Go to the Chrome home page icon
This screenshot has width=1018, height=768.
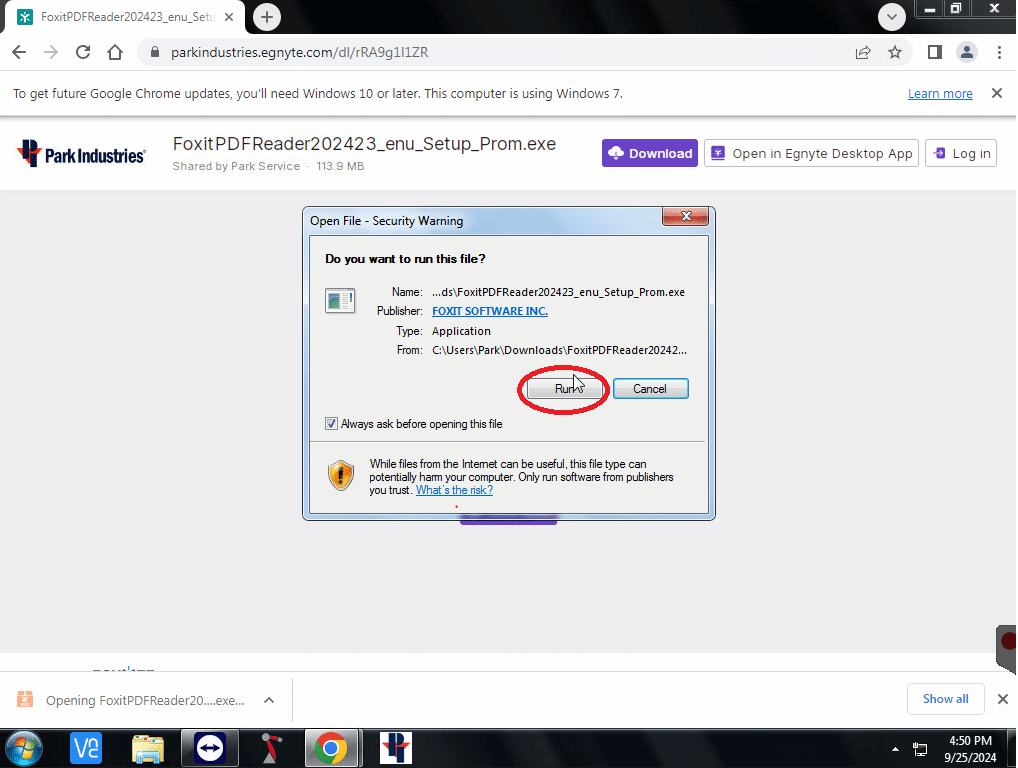click(115, 52)
